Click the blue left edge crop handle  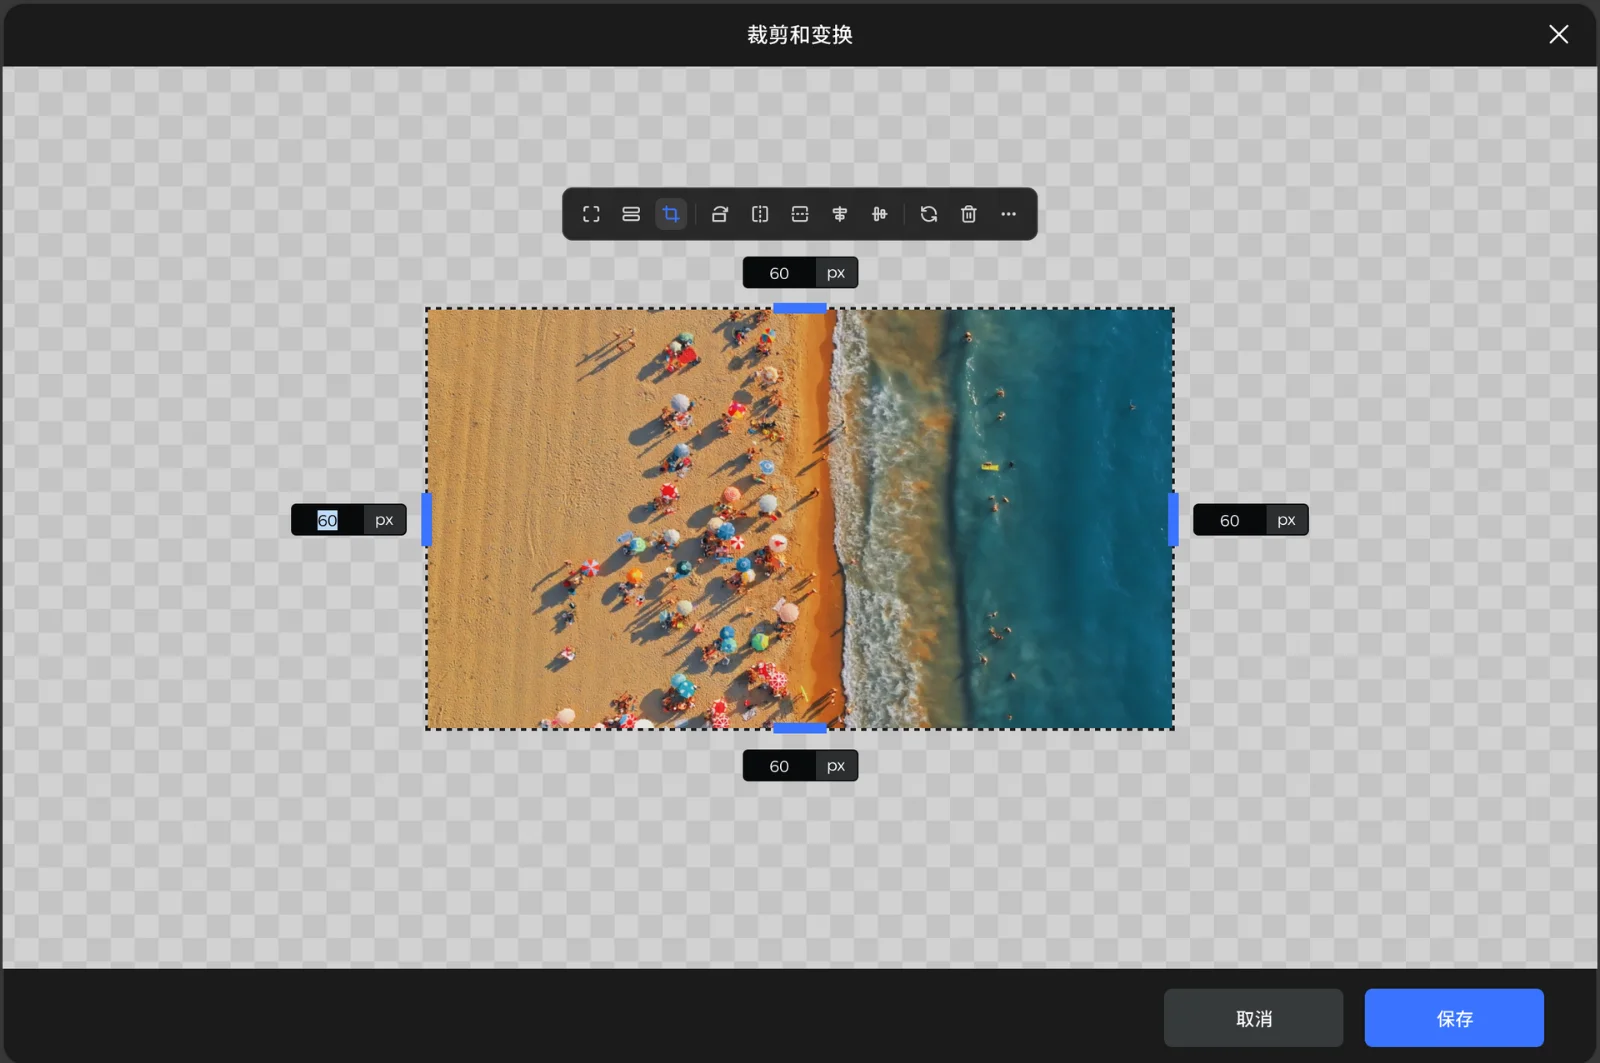click(427, 520)
